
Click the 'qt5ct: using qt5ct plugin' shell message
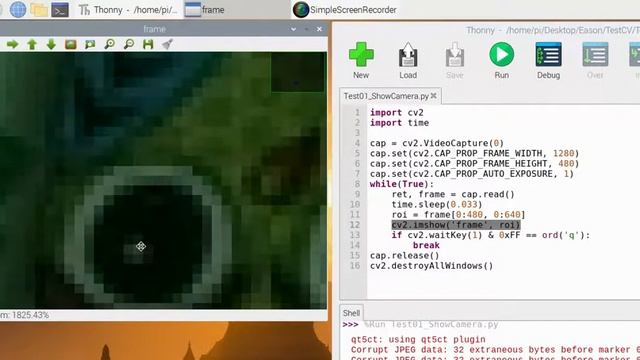(x=418, y=340)
